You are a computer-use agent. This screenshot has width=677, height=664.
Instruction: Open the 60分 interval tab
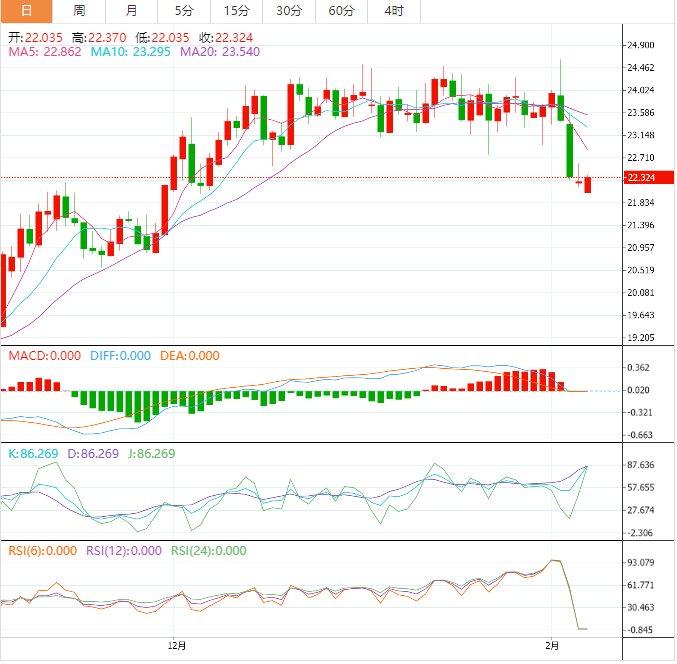(342, 11)
